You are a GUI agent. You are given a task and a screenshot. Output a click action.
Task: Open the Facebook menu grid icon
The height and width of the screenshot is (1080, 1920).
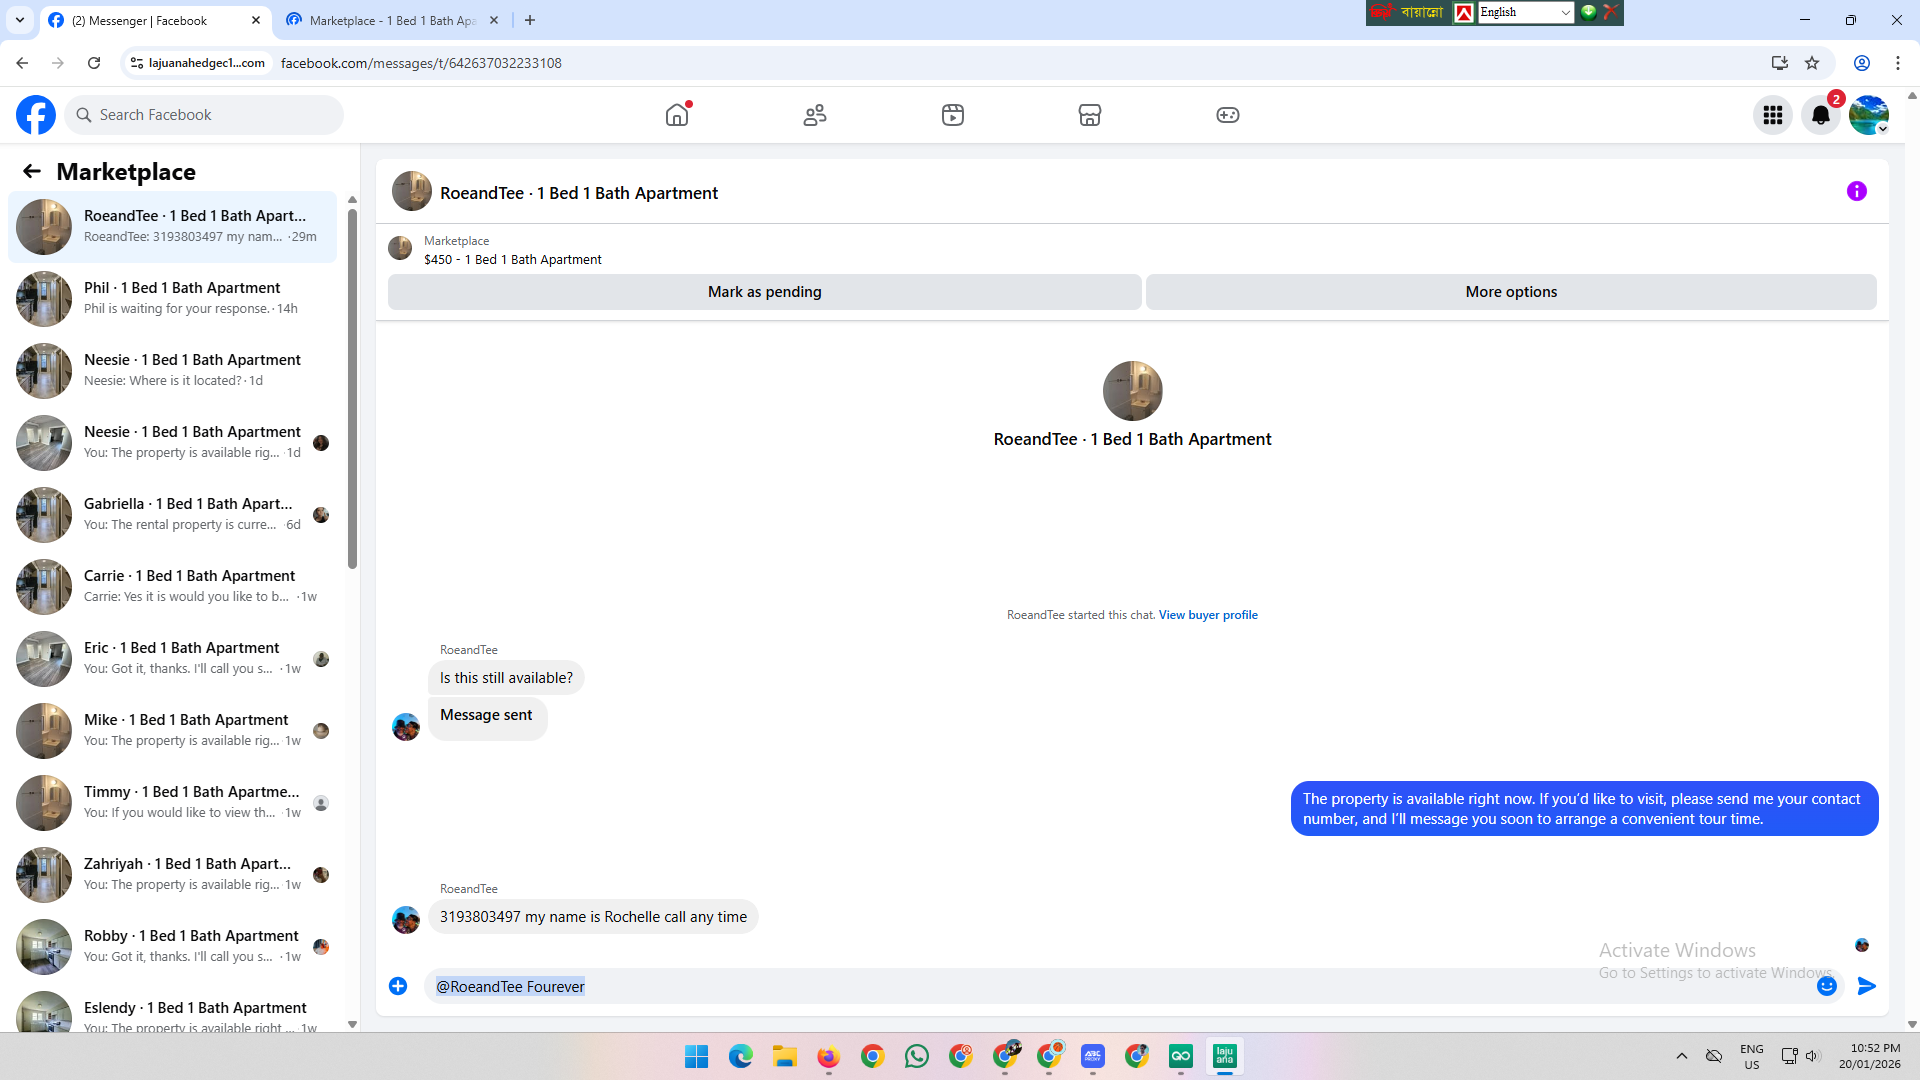(1773, 115)
